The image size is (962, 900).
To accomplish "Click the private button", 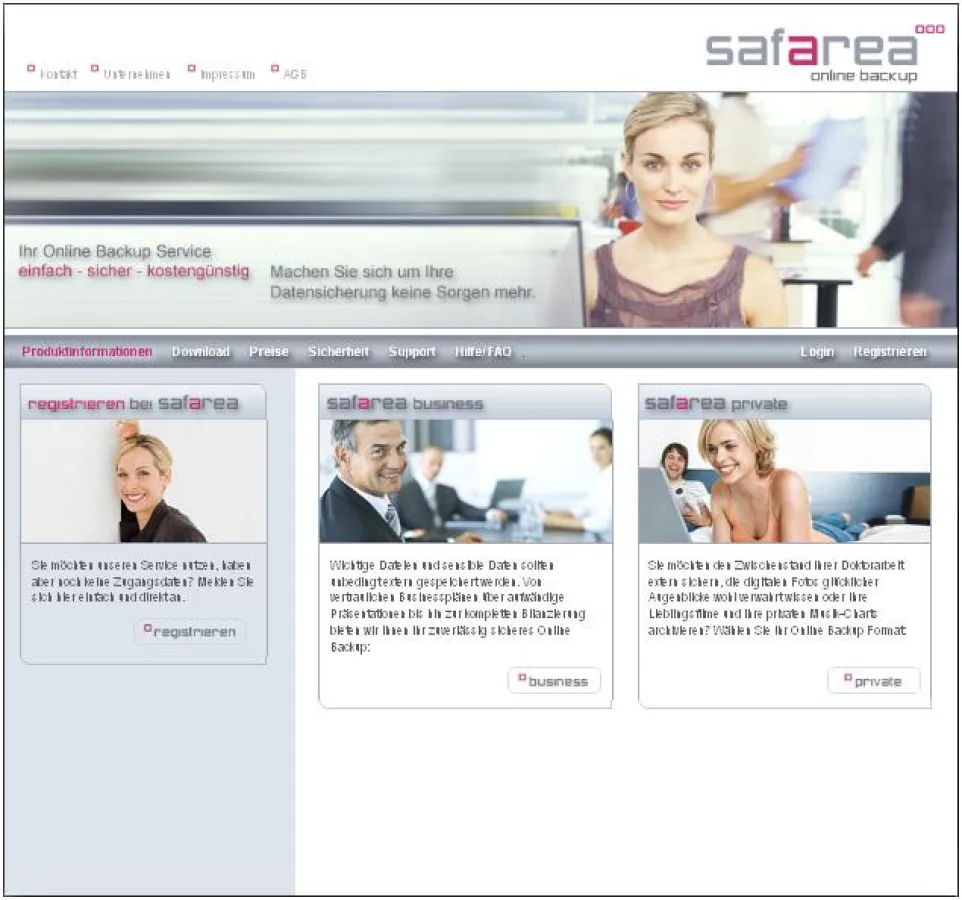I will [x=875, y=680].
